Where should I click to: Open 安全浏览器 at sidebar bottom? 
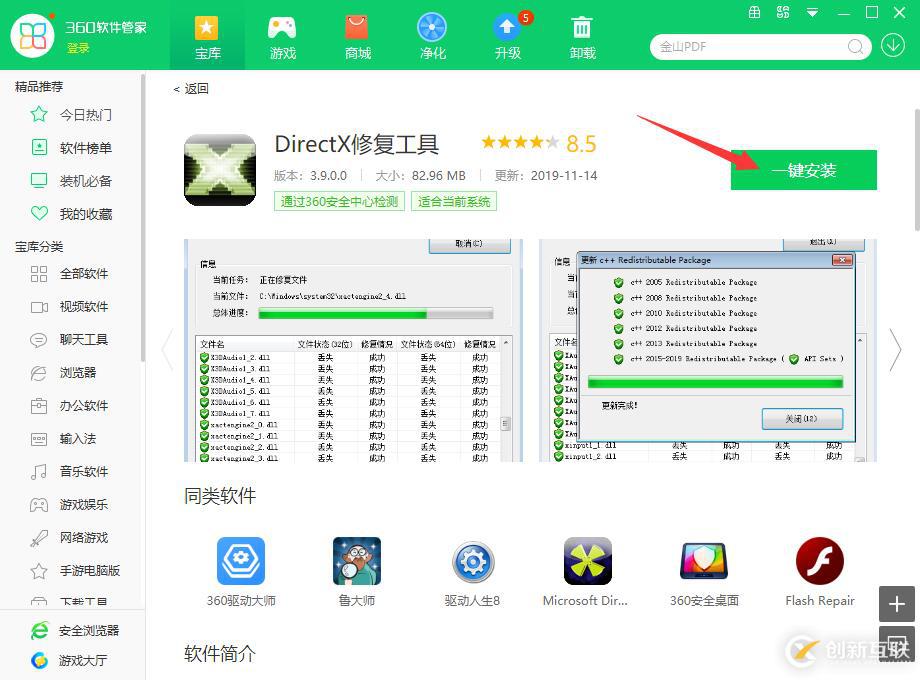tap(75, 631)
